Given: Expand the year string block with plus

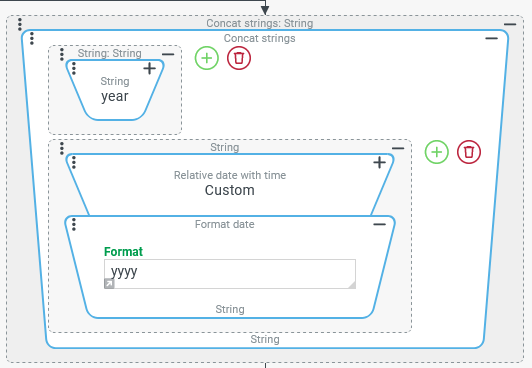Looking at the screenshot, I should coord(149,69).
